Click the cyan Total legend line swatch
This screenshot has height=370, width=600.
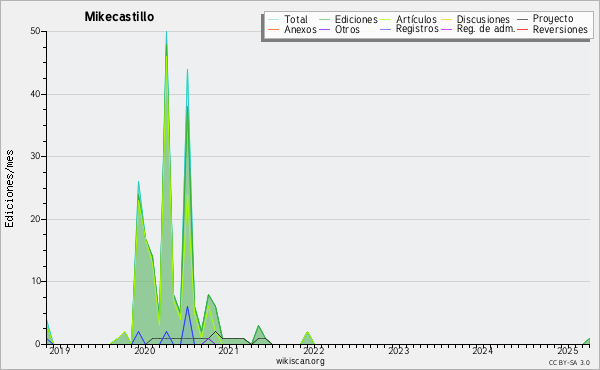pyautogui.click(x=273, y=19)
